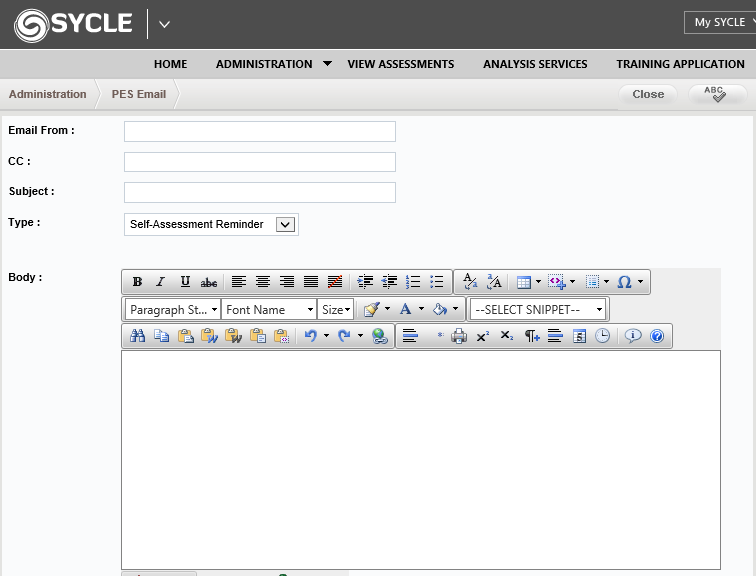Expand the Font Name dropdown
The width and height of the screenshot is (756, 576).
click(x=269, y=310)
